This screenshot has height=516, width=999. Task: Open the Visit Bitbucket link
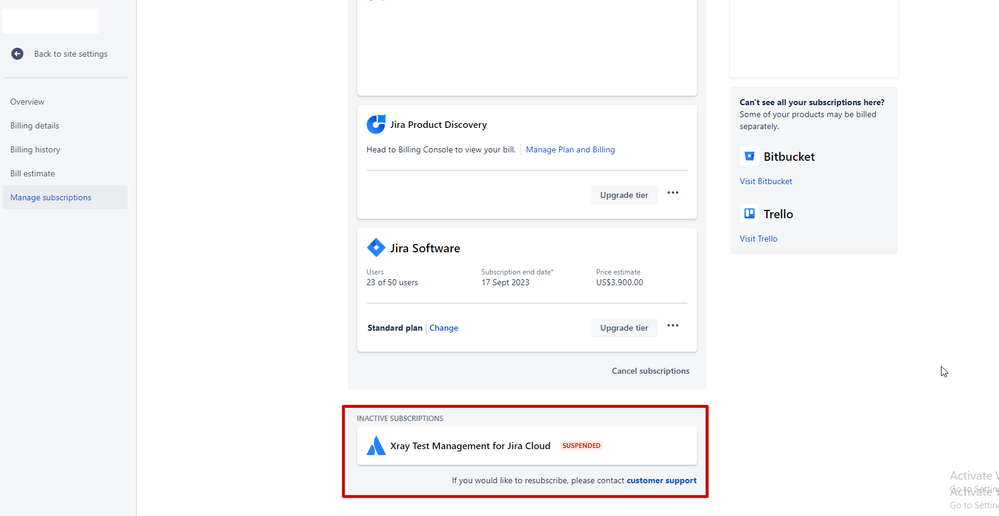tap(766, 181)
